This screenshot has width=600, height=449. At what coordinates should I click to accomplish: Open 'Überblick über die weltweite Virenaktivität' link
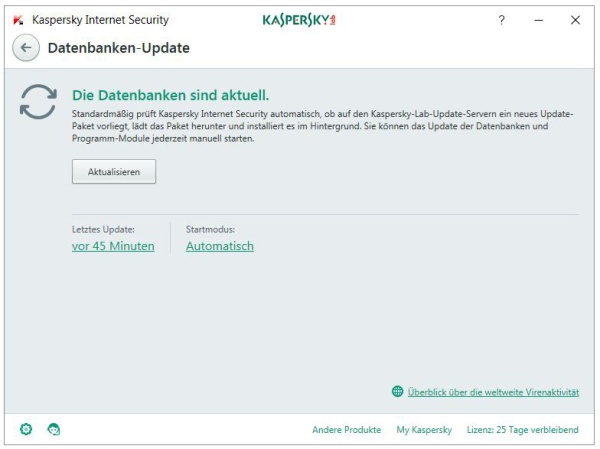(493, 392)
